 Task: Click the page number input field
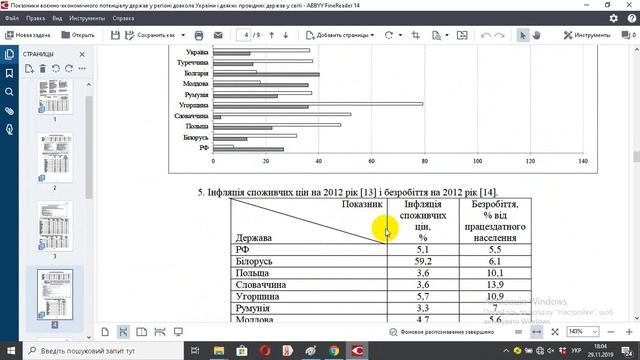(243, 36)
